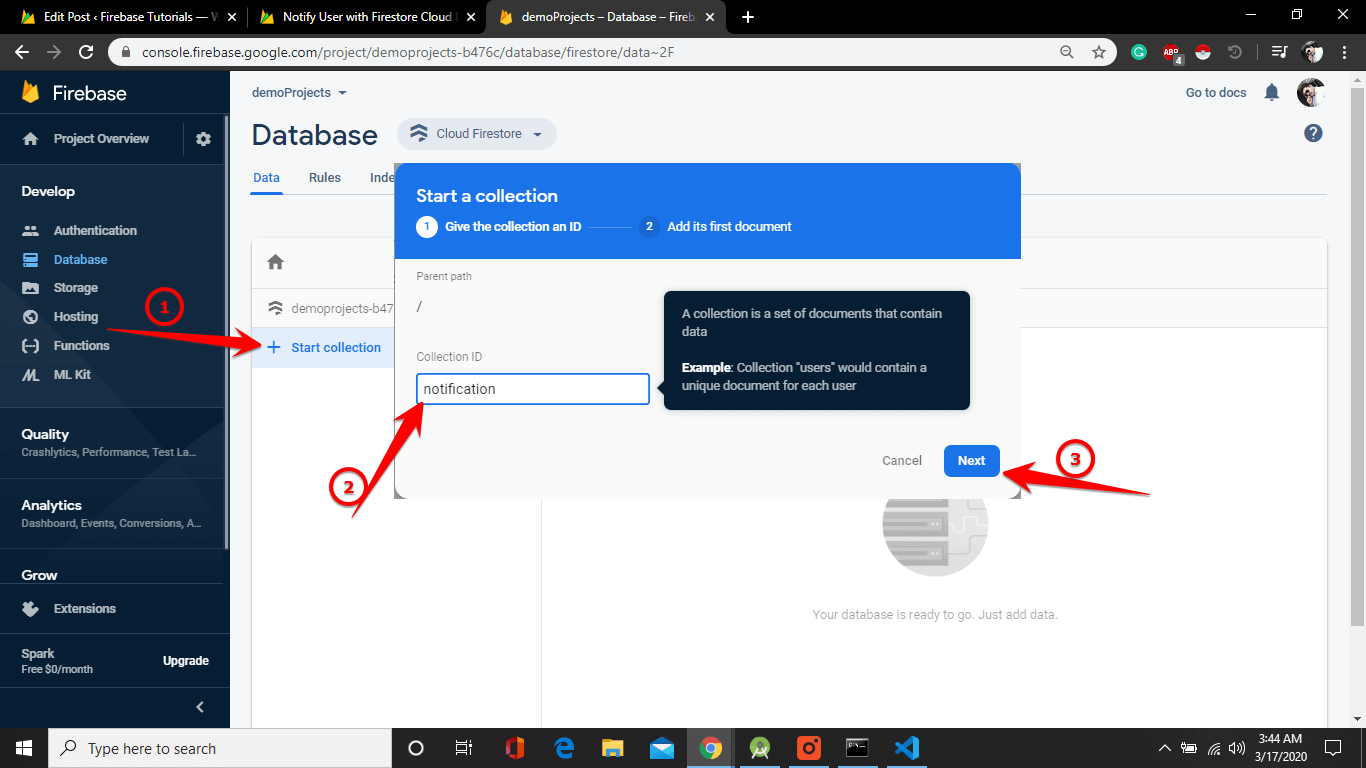Click the Firebase account avatar below toolbar
The image size is (1366, 768).
[1311, 93]
